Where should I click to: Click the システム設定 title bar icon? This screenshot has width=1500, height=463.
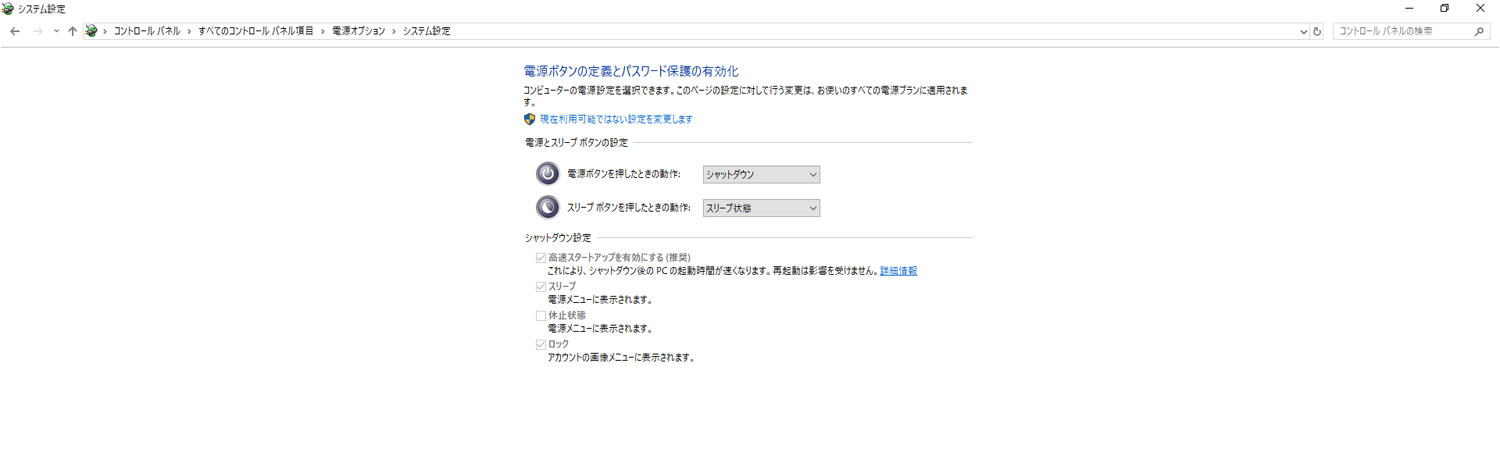point(8,8)
